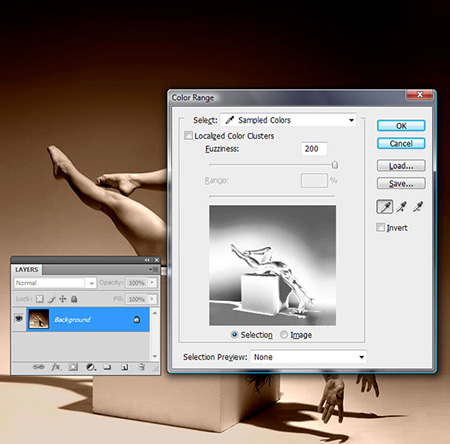The image size is (450, 444).
Task: Click the Range percentage field
Action: tap(314, 181)
